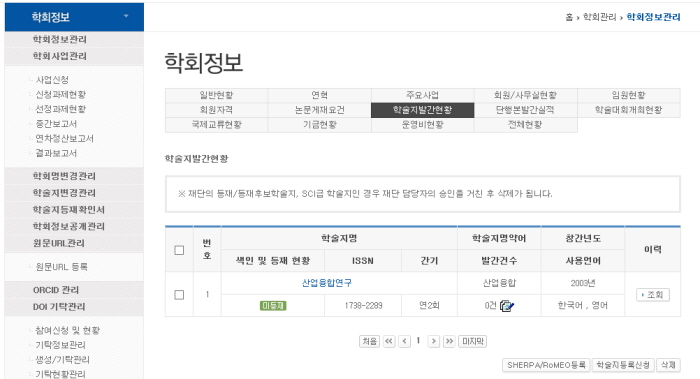The image size is (700, 379).
Task: Click the 학술지등록신청 button
Action: coord(623,365)
